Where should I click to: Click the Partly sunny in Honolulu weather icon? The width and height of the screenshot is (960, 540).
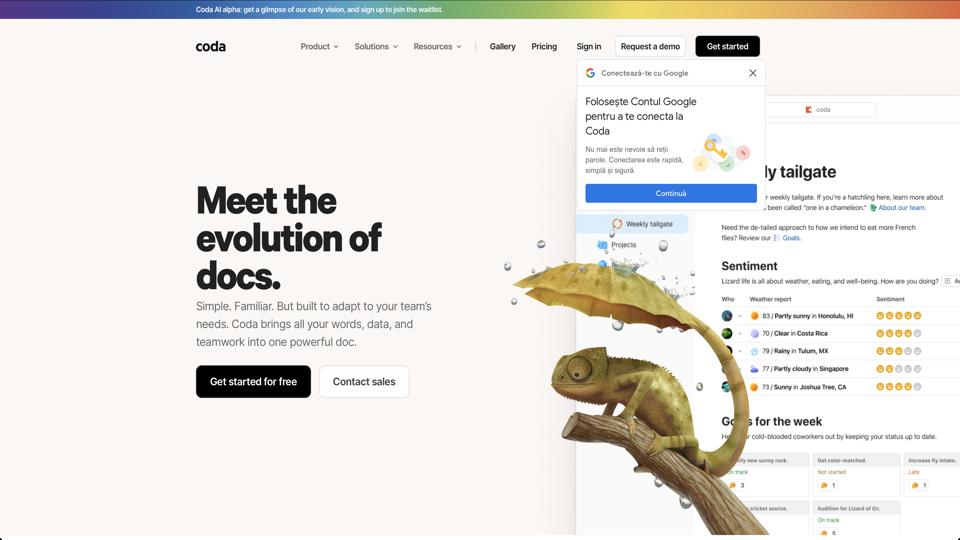755,316
